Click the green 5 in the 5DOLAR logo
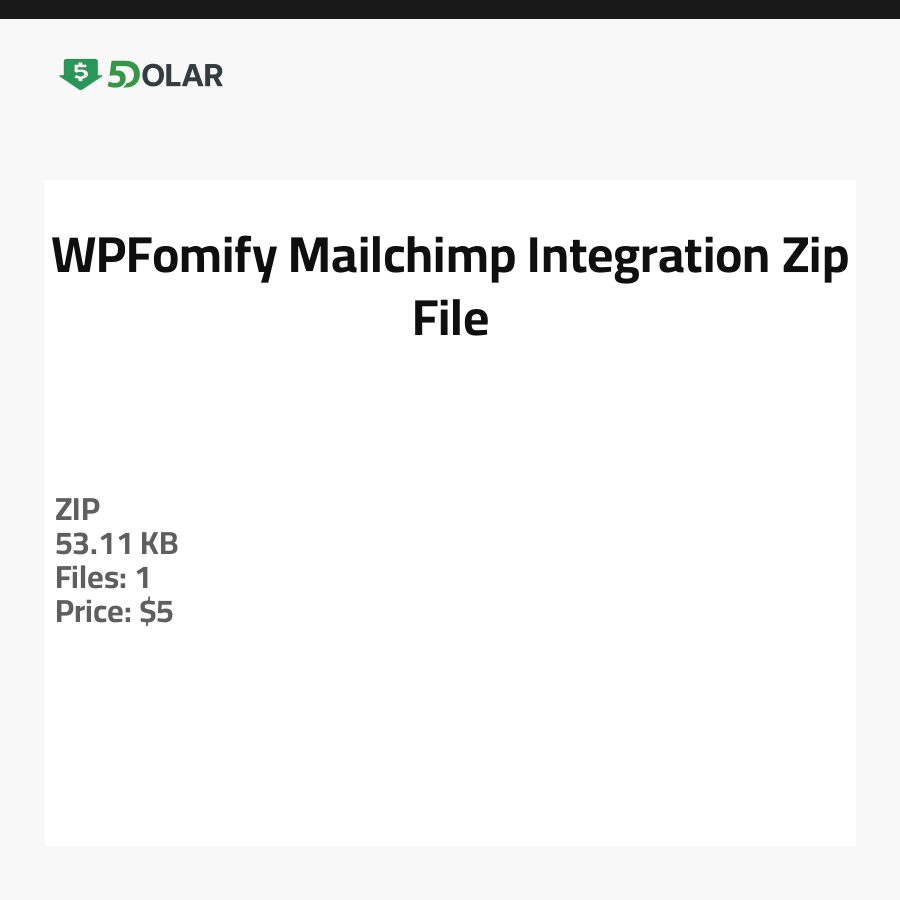Viewport: 900px width, 900px height. pyautogui.click(x=119, y=75)
